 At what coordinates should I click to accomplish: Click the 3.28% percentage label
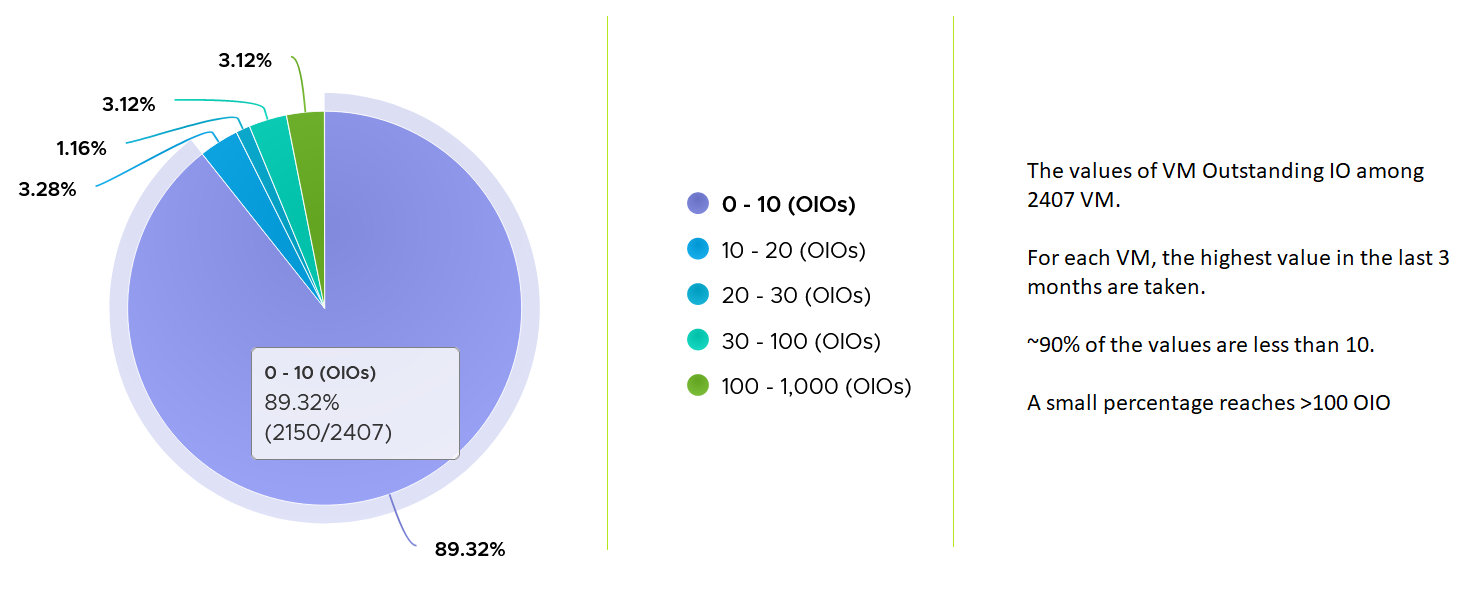(x=48, y=188)
